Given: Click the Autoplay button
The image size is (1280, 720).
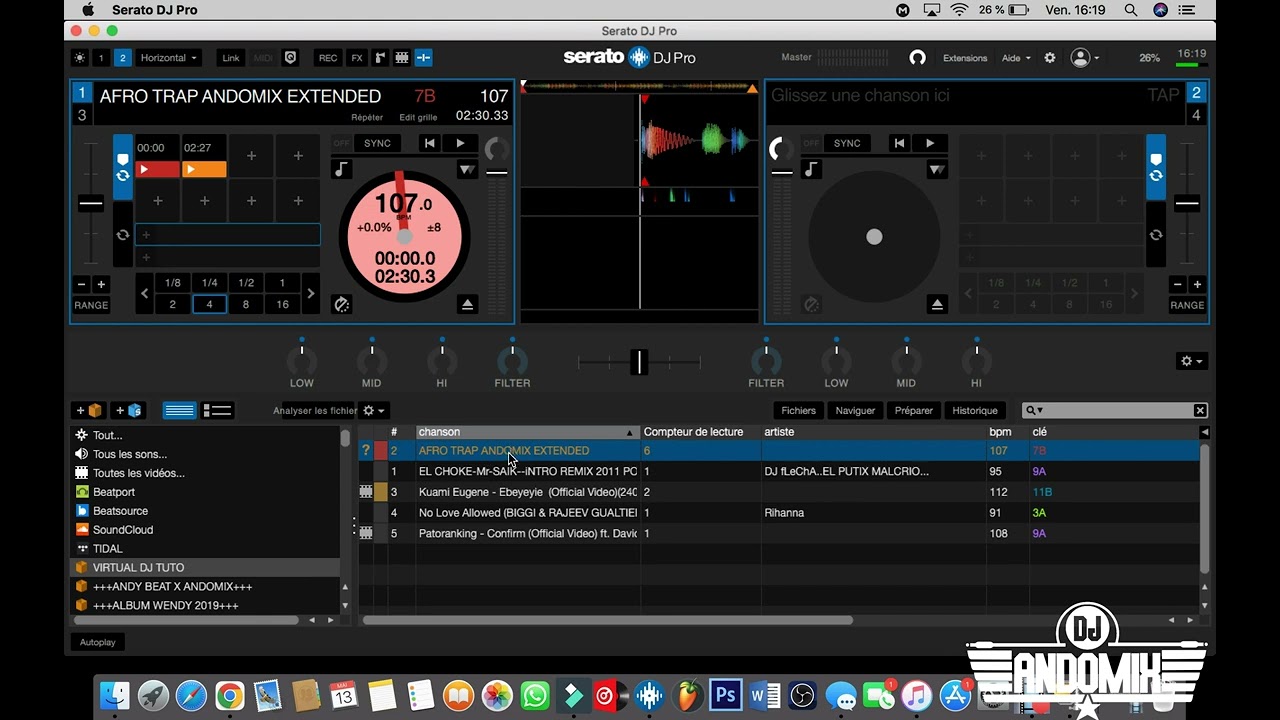Looking at the screenshot, I should click(x=98, y=642).
